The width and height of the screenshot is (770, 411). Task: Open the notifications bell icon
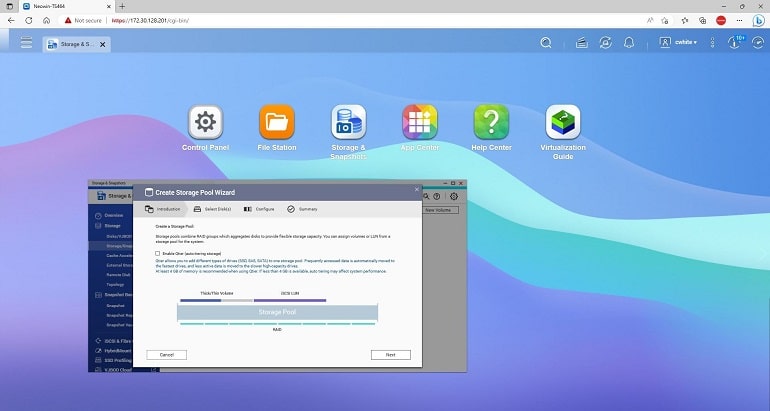pyautogui.click(x=629, y=43)
